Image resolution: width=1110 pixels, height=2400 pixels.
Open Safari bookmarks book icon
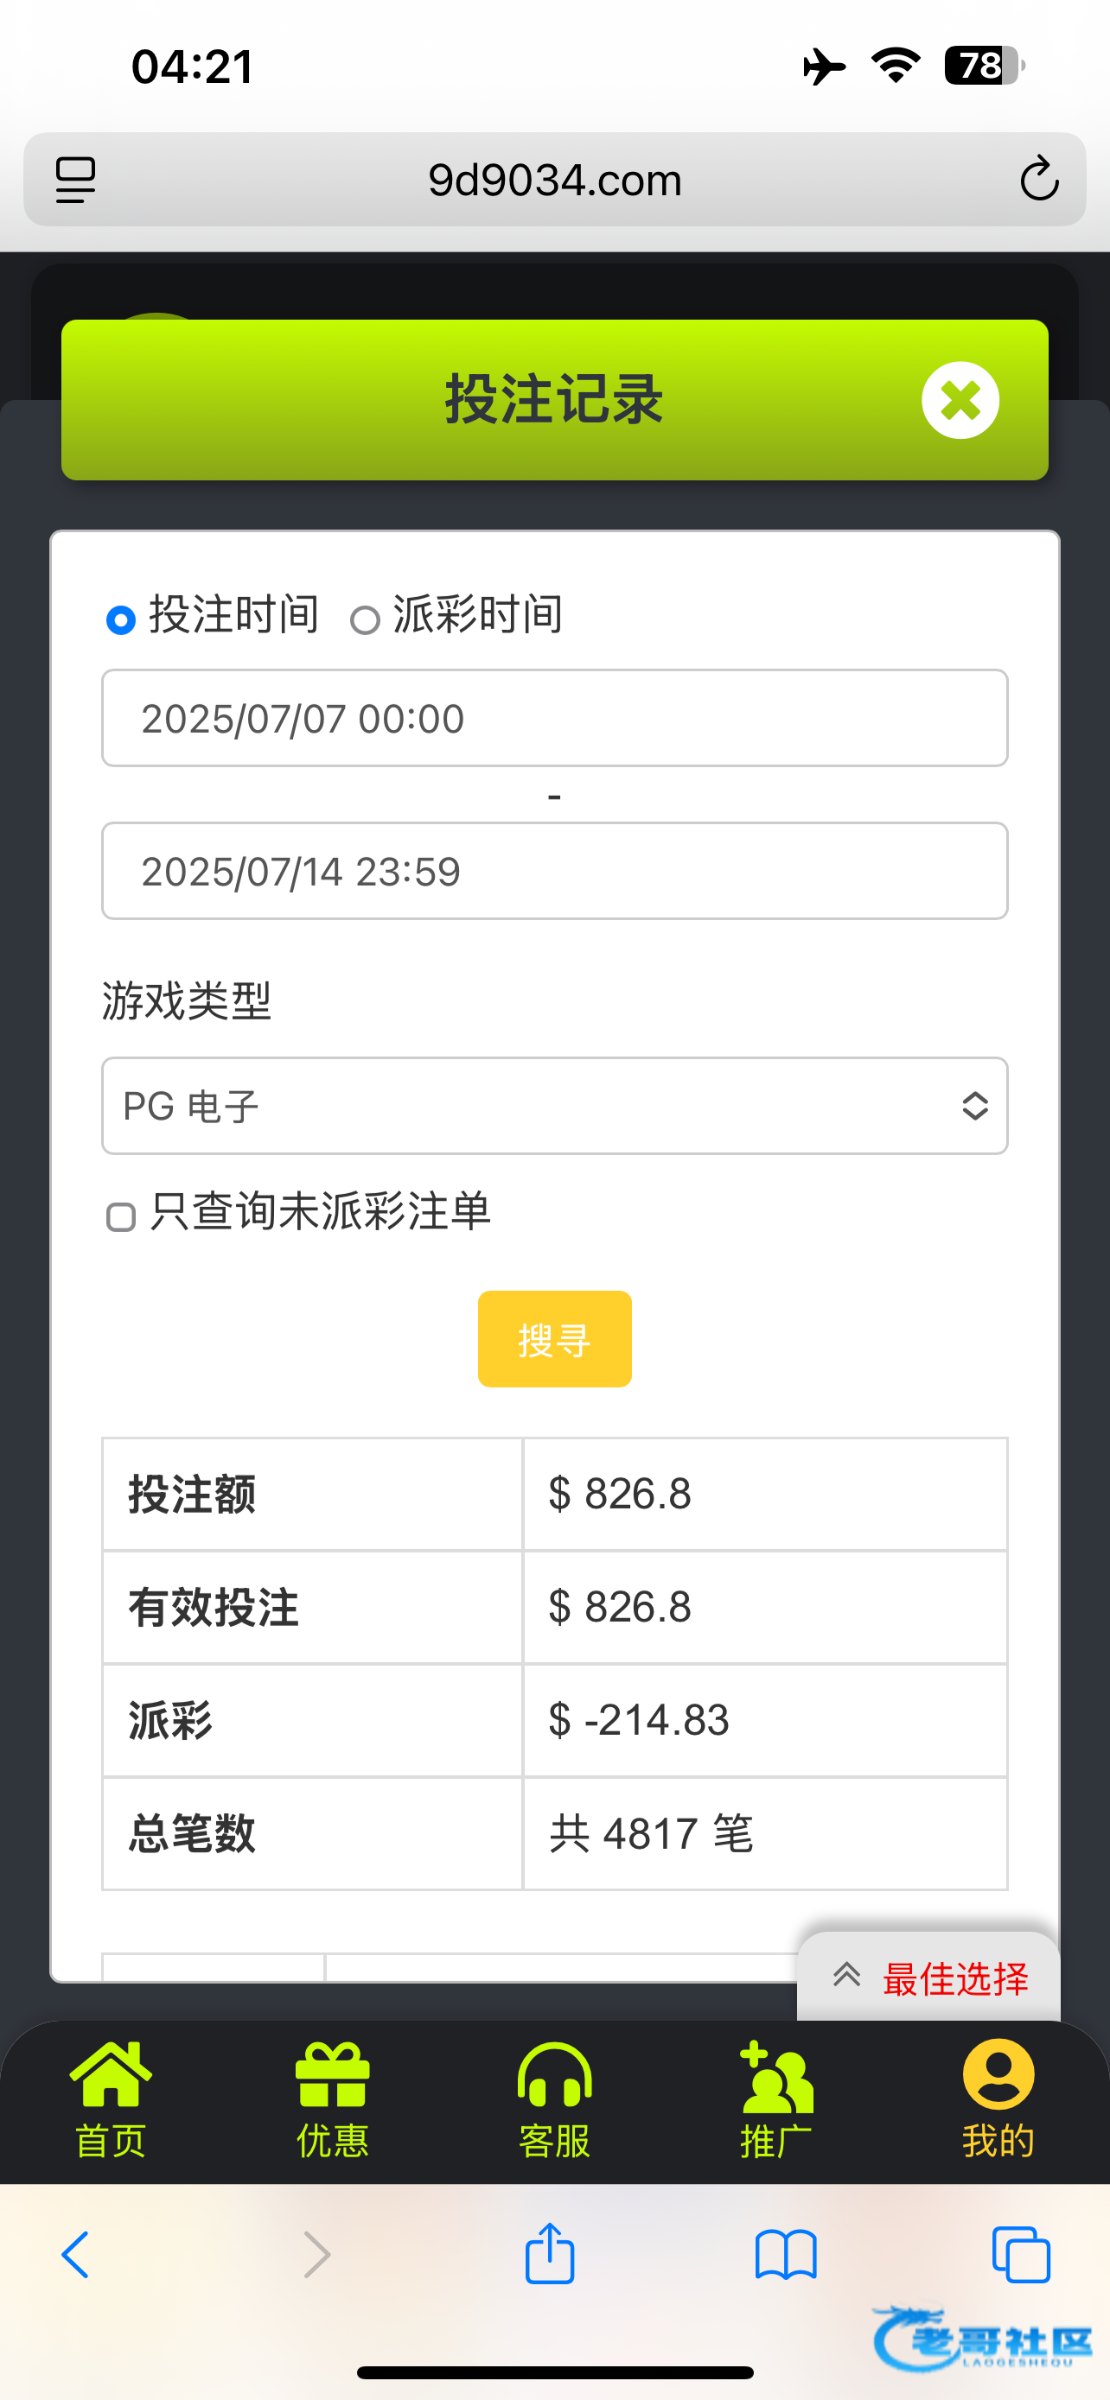click(x=786, y=2254)
